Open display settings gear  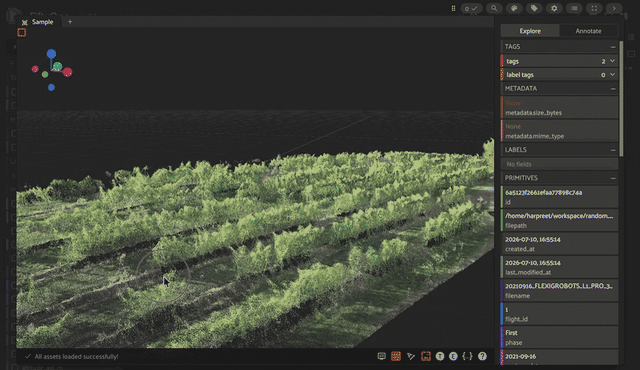(x=554, y=8)
